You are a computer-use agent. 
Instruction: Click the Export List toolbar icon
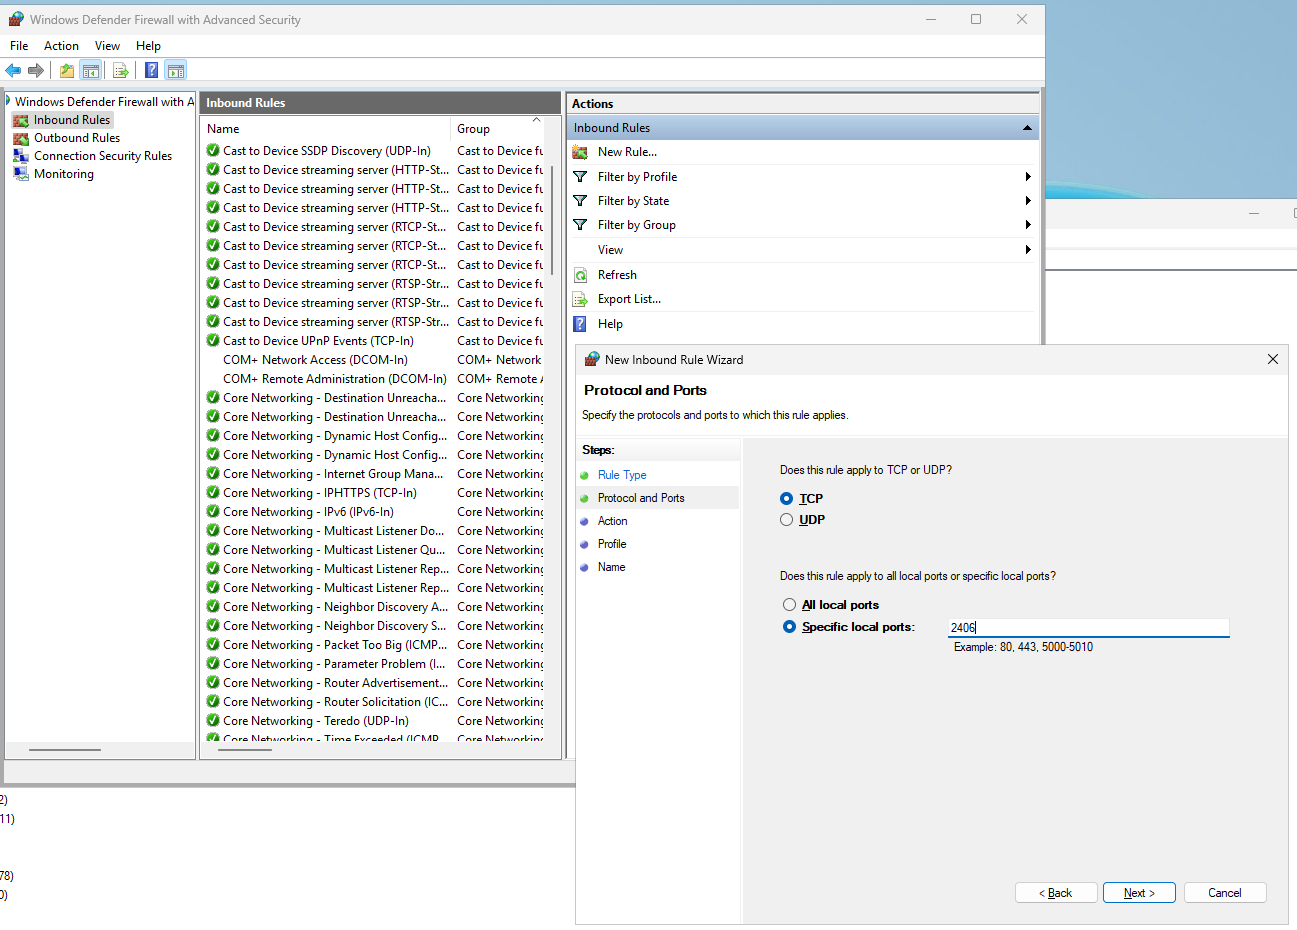(121, 70)
